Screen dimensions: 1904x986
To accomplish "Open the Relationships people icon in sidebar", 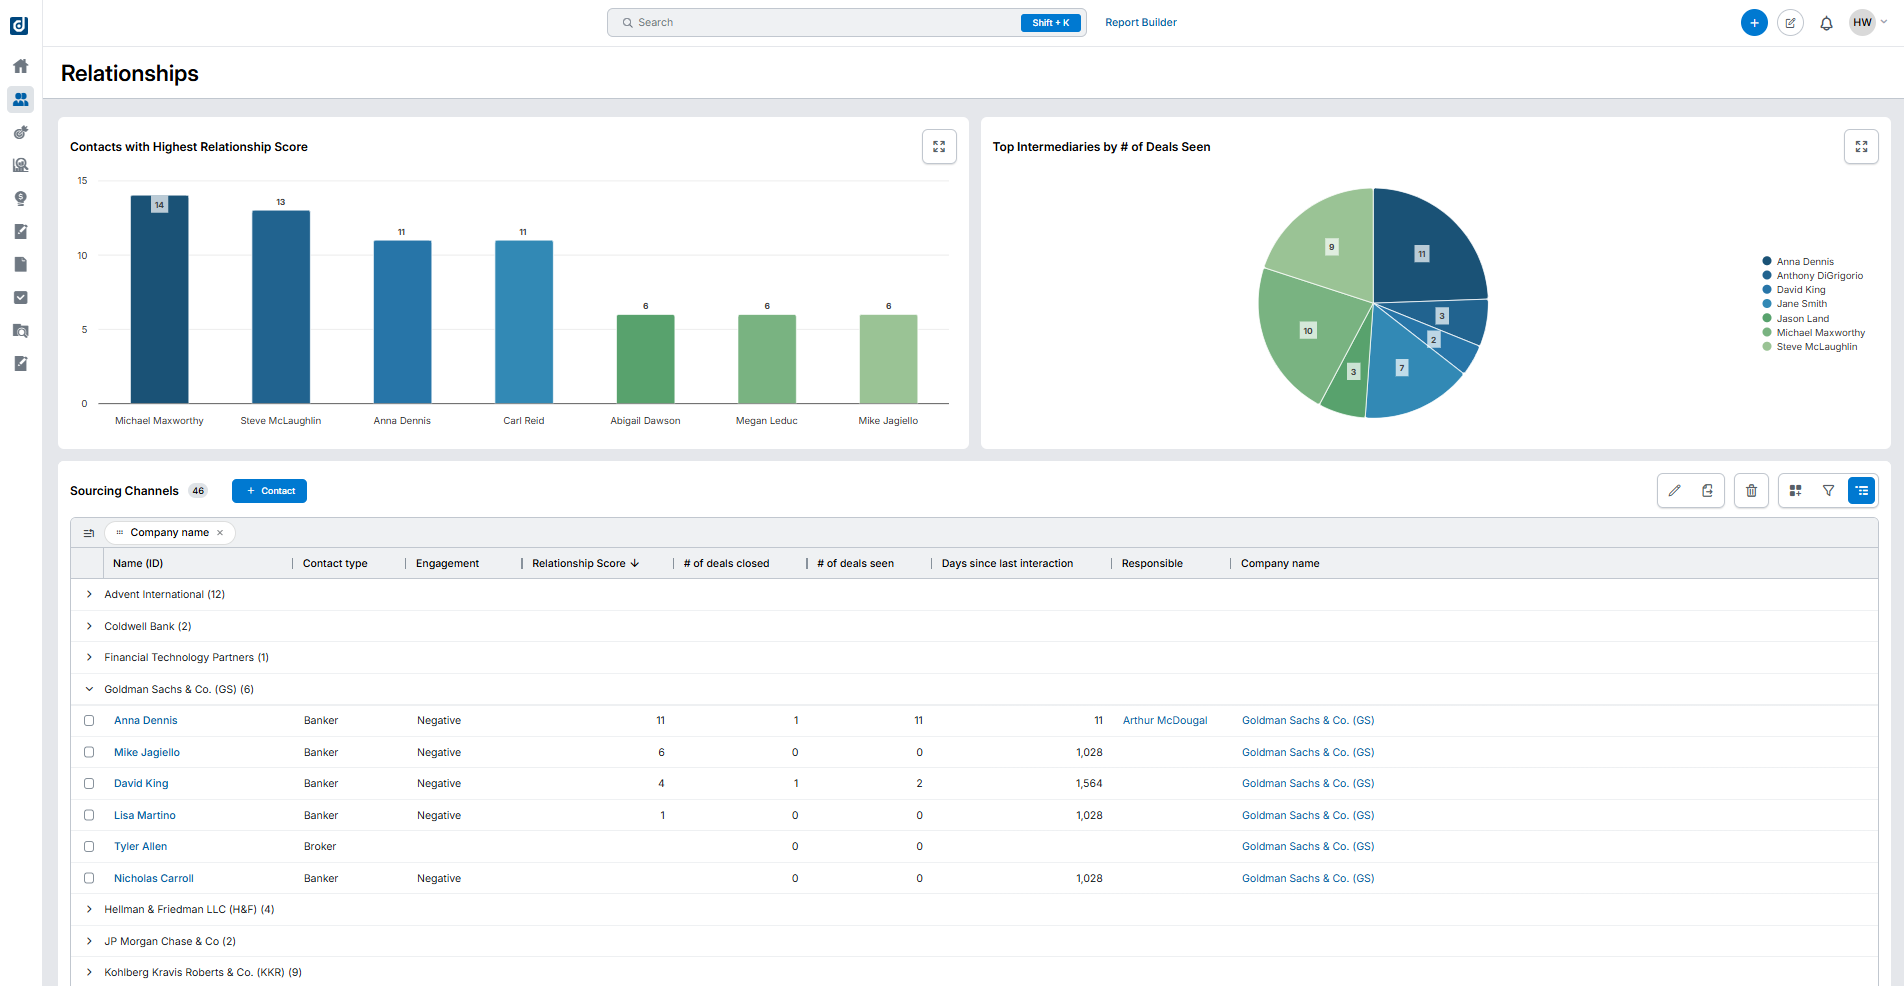I will point(20,99).
